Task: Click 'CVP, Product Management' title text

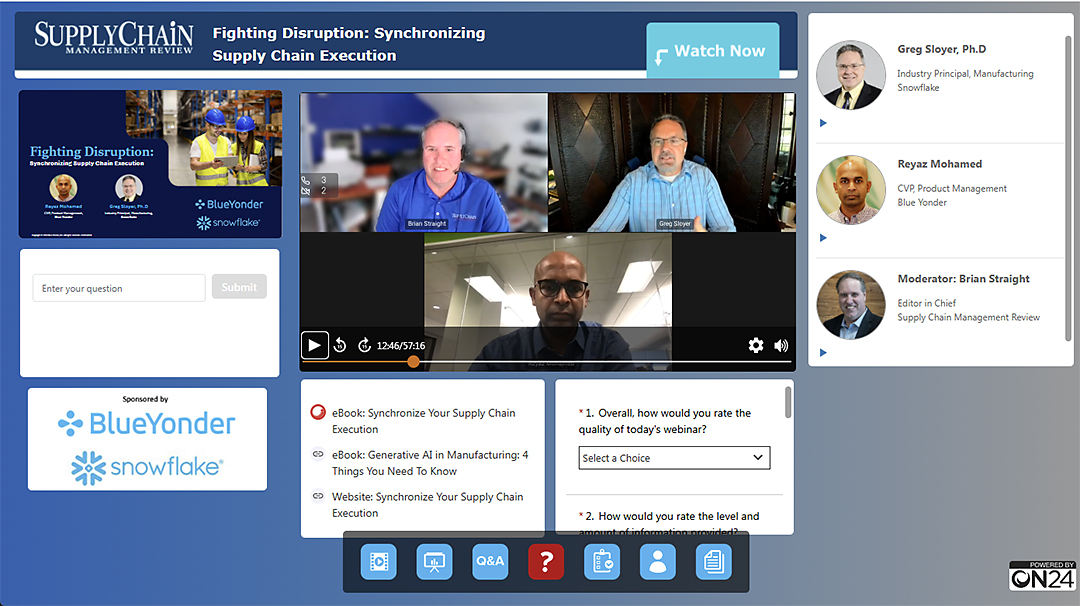Action: (x=952, y=189)
